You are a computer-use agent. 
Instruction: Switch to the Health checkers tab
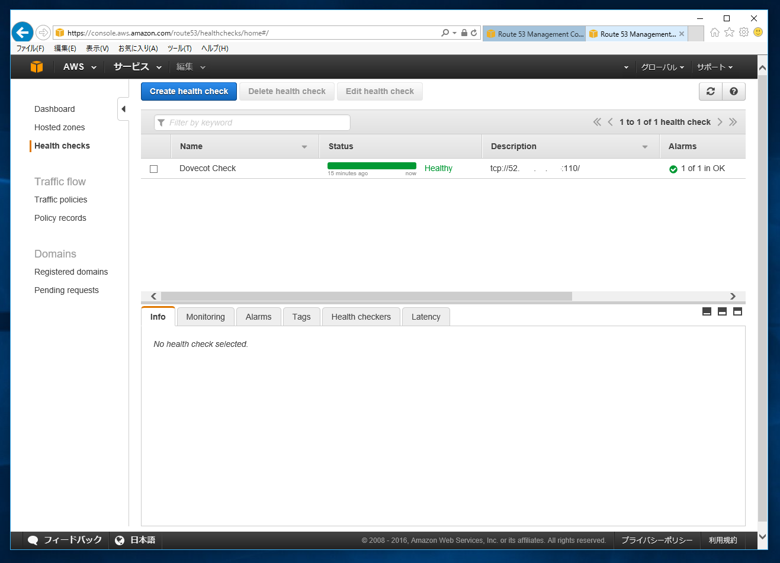click(361, 317)
